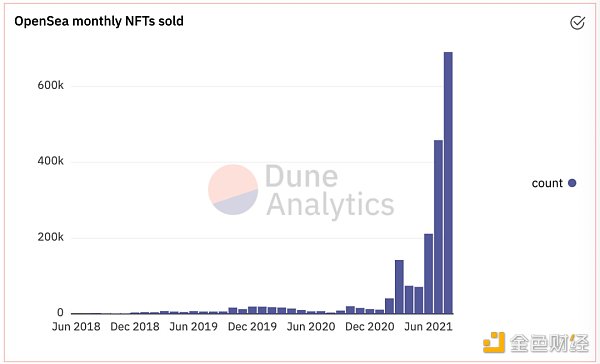Open the OpenSea monthly NFTs sold title

tap(99, 21)
